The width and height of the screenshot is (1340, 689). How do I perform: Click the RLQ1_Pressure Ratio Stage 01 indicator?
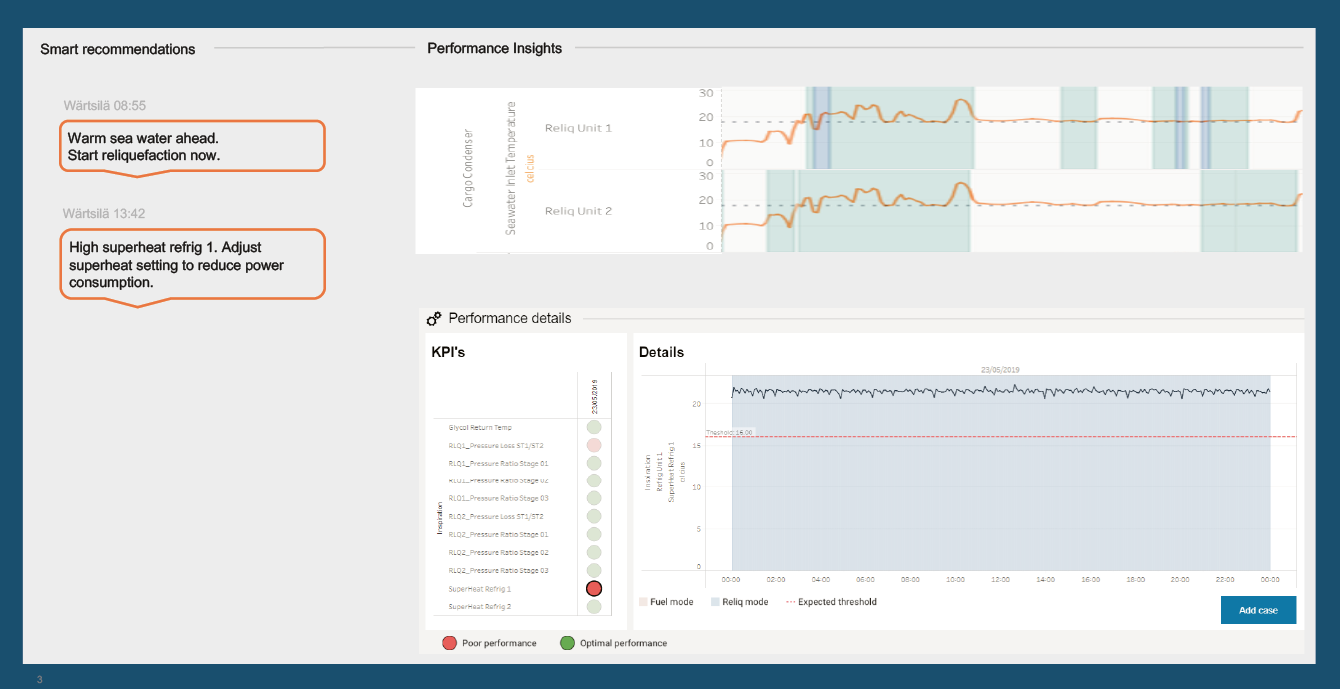(594, 464)
